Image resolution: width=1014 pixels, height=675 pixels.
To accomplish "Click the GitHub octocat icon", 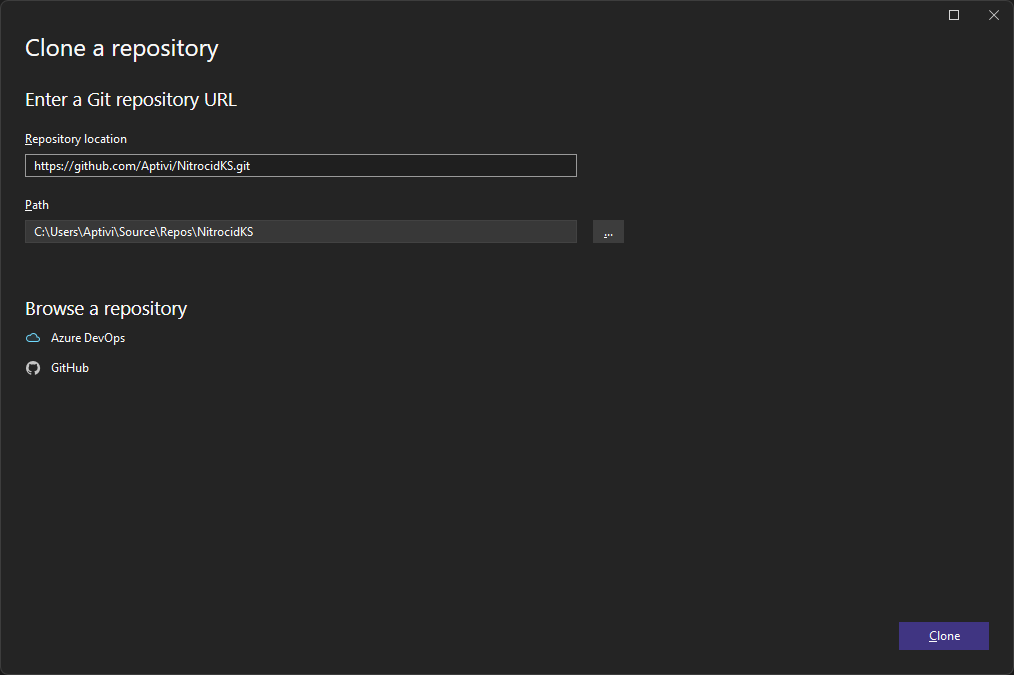I will pos(33,368).
